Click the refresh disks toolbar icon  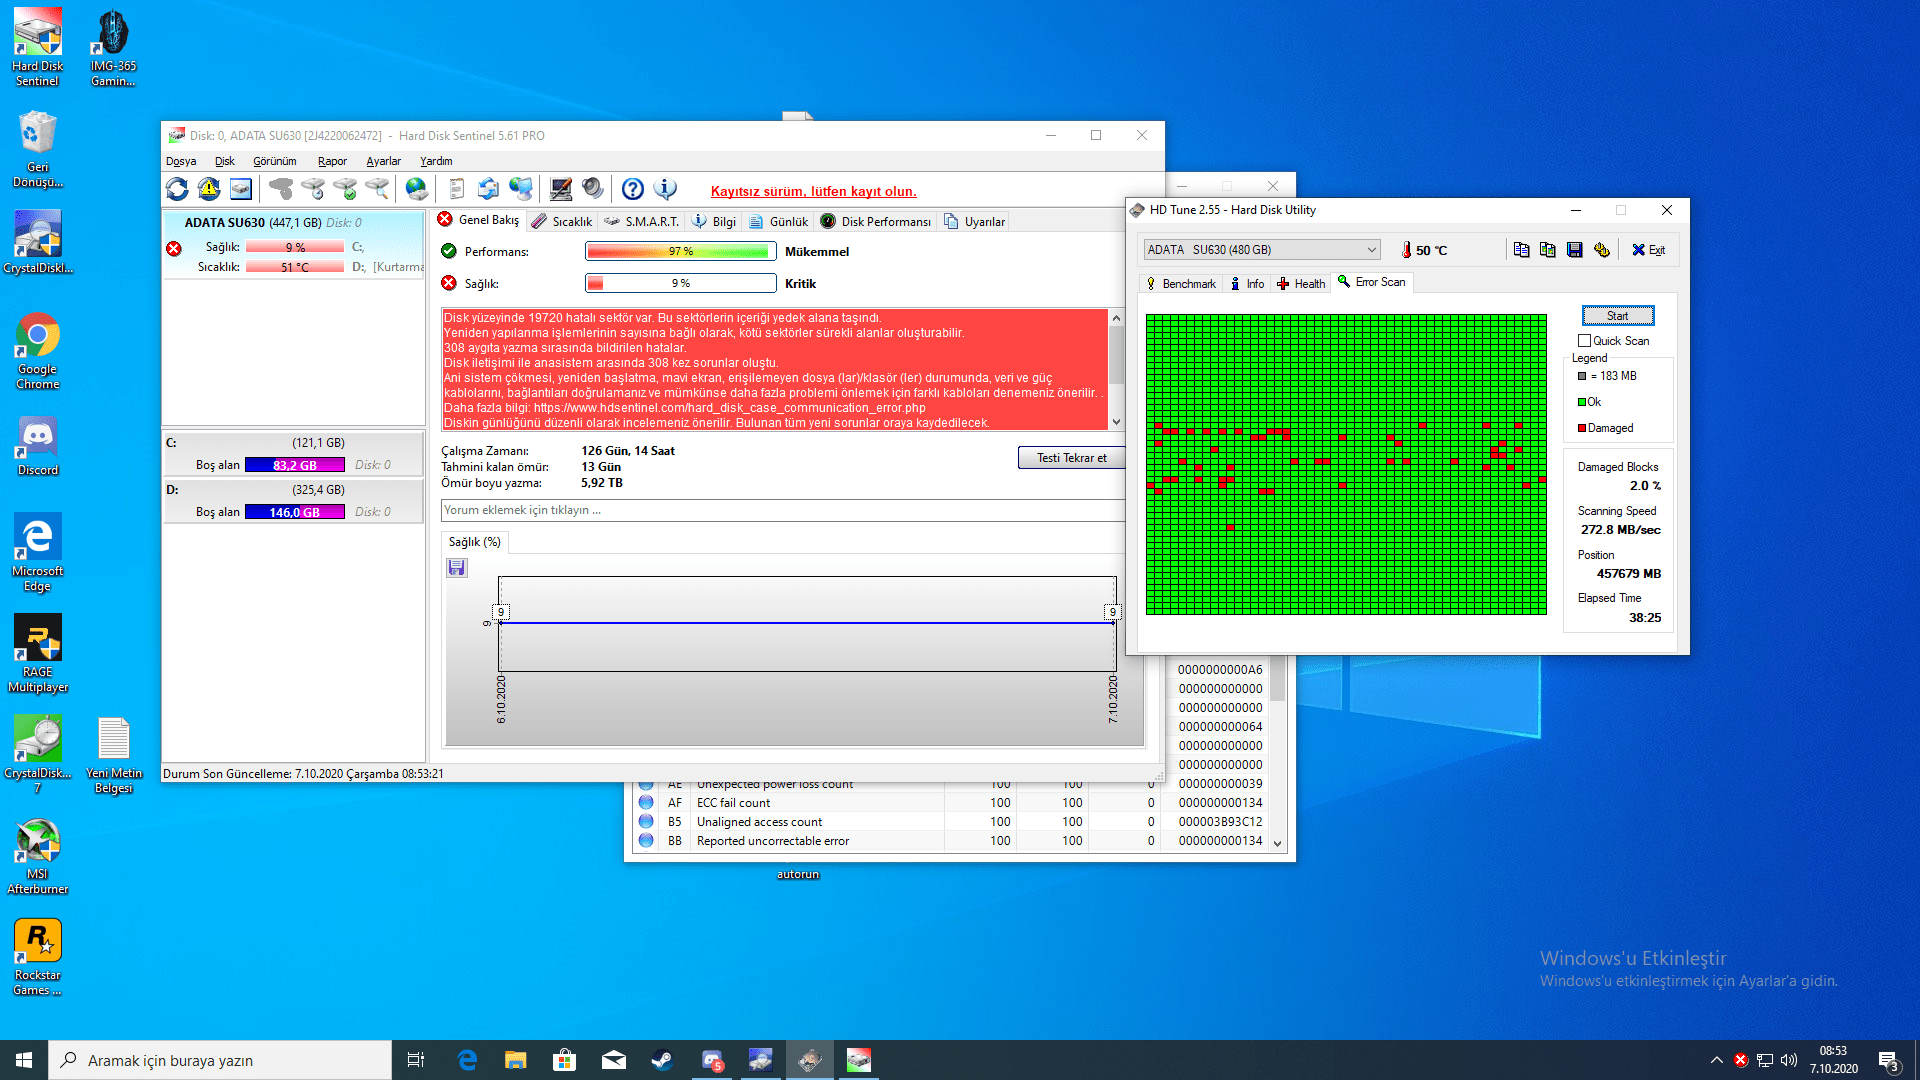tap(177, 189)
